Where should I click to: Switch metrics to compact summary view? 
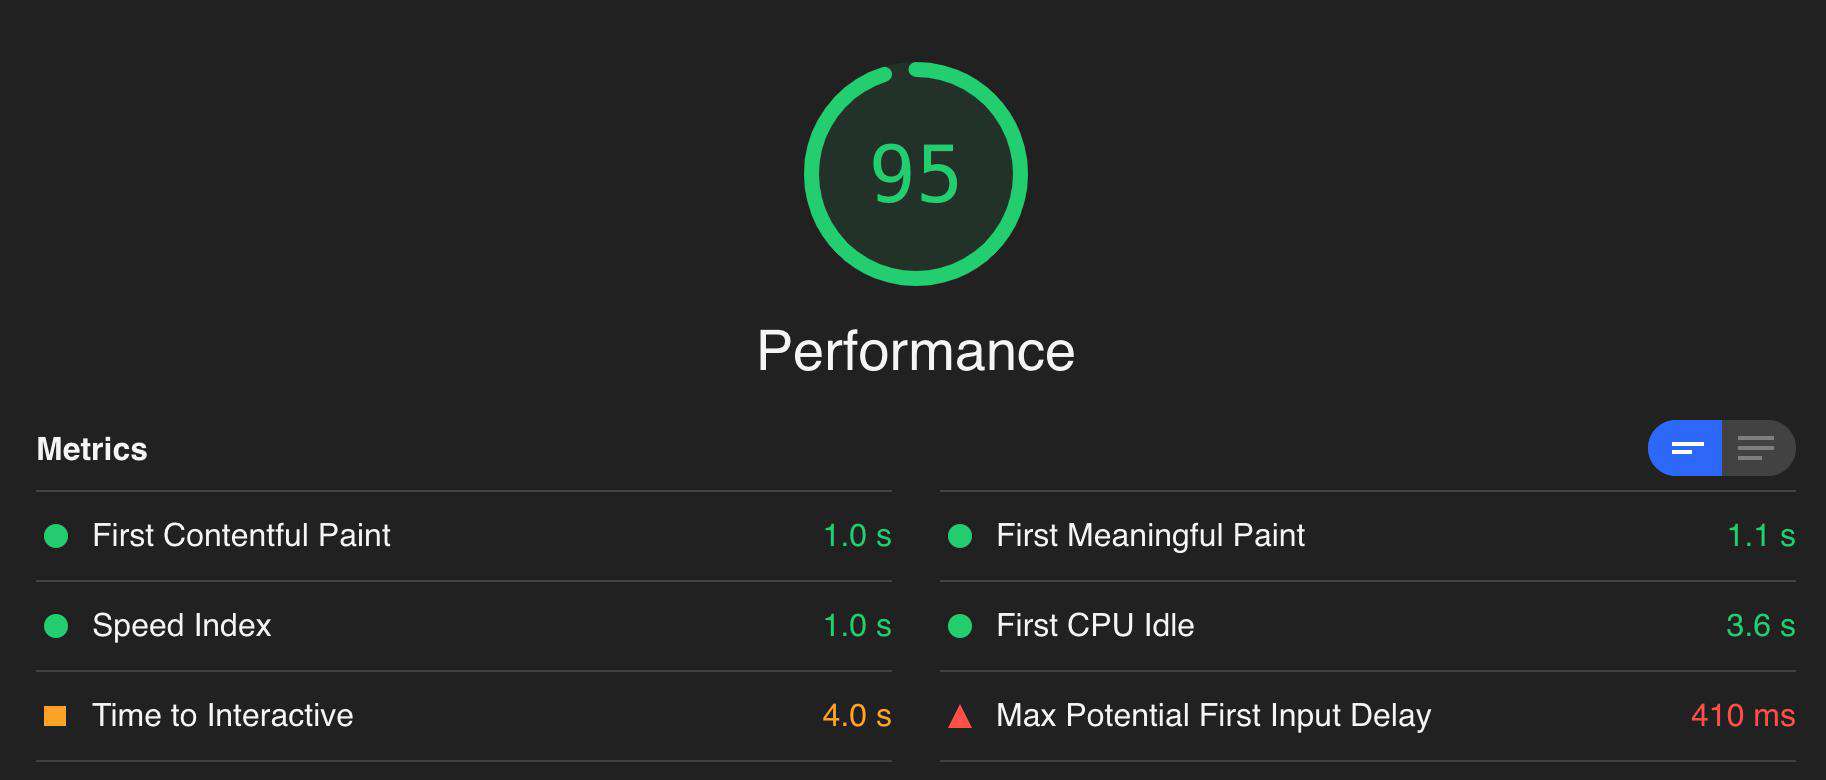(x=1685, y=448)
